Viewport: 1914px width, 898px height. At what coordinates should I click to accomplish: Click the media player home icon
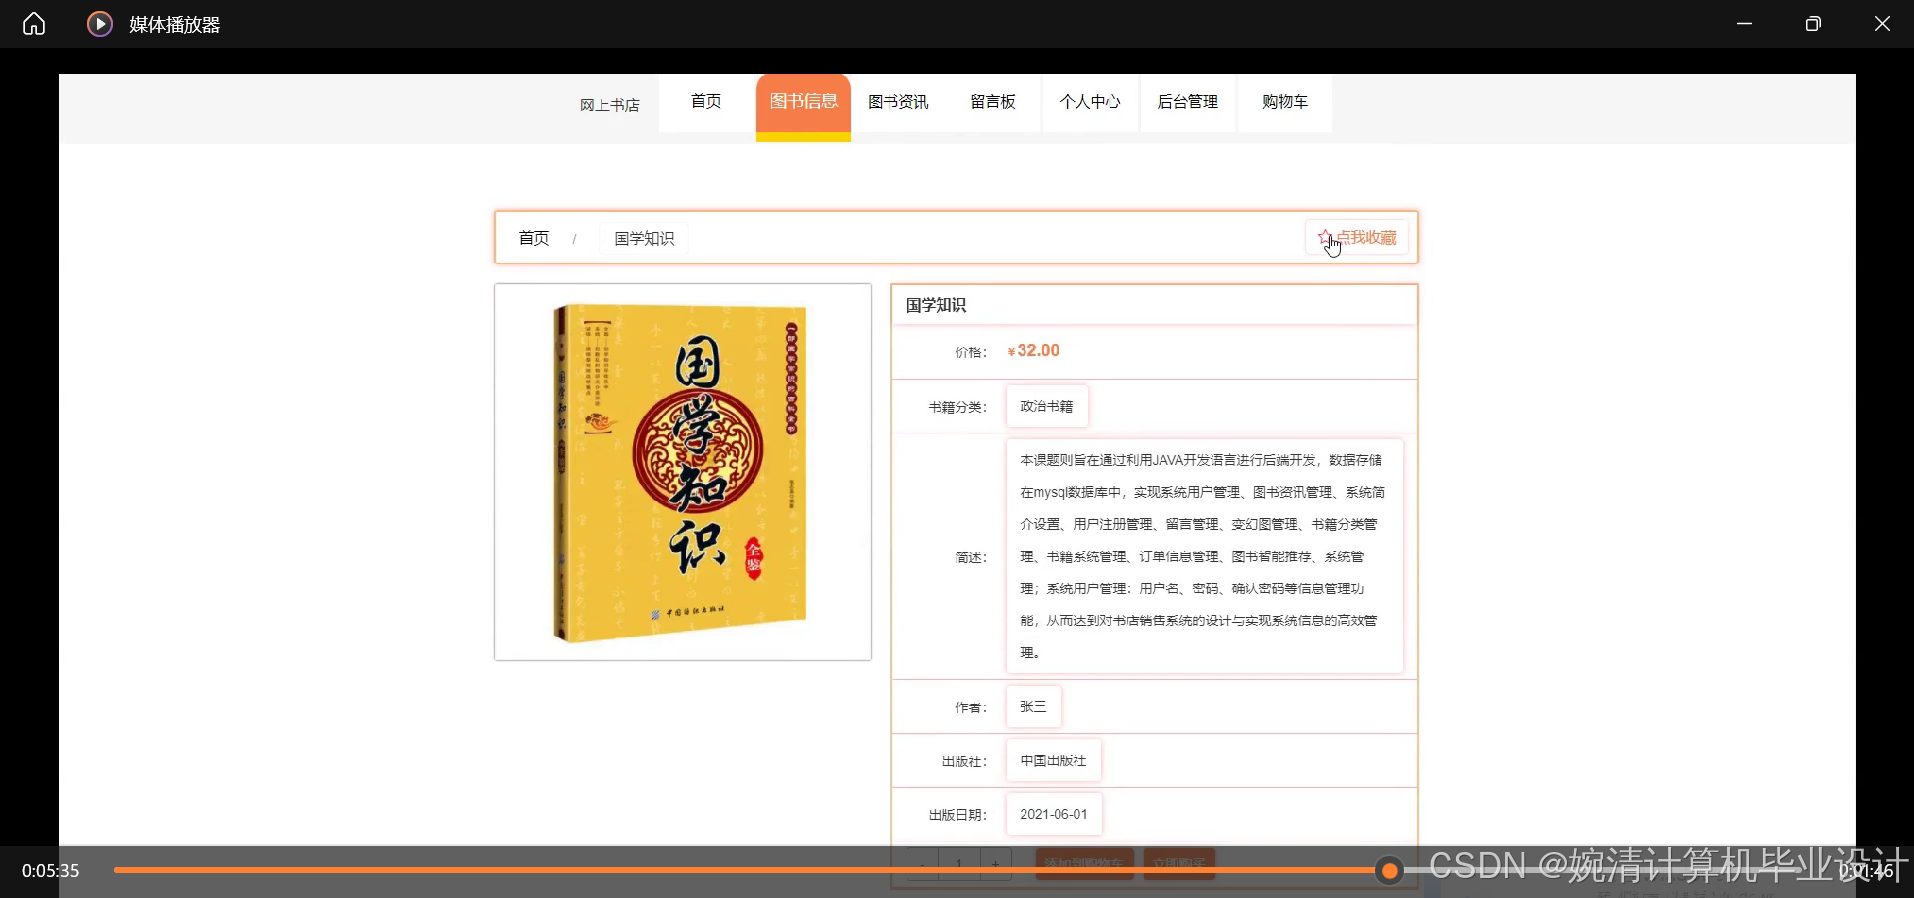pyautogui.click(x=34, y=24)
